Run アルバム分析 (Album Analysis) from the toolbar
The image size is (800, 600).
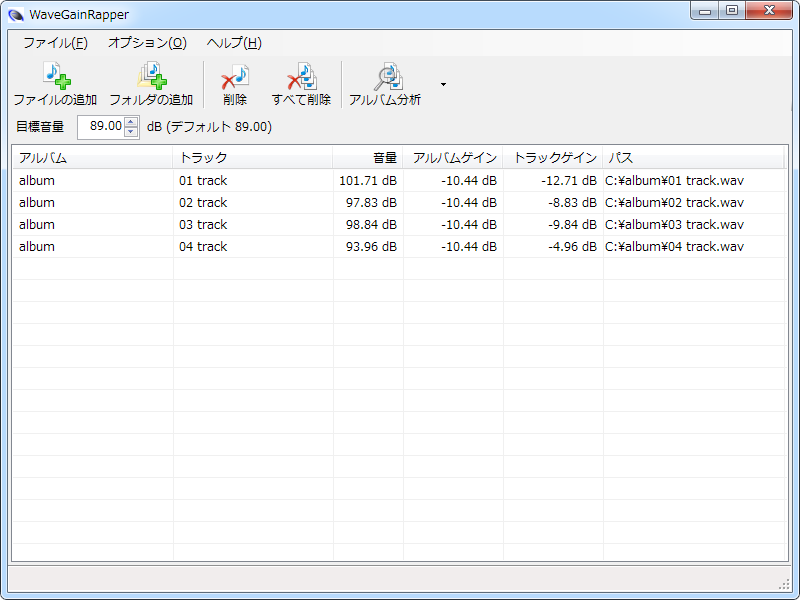click(385, 77)
